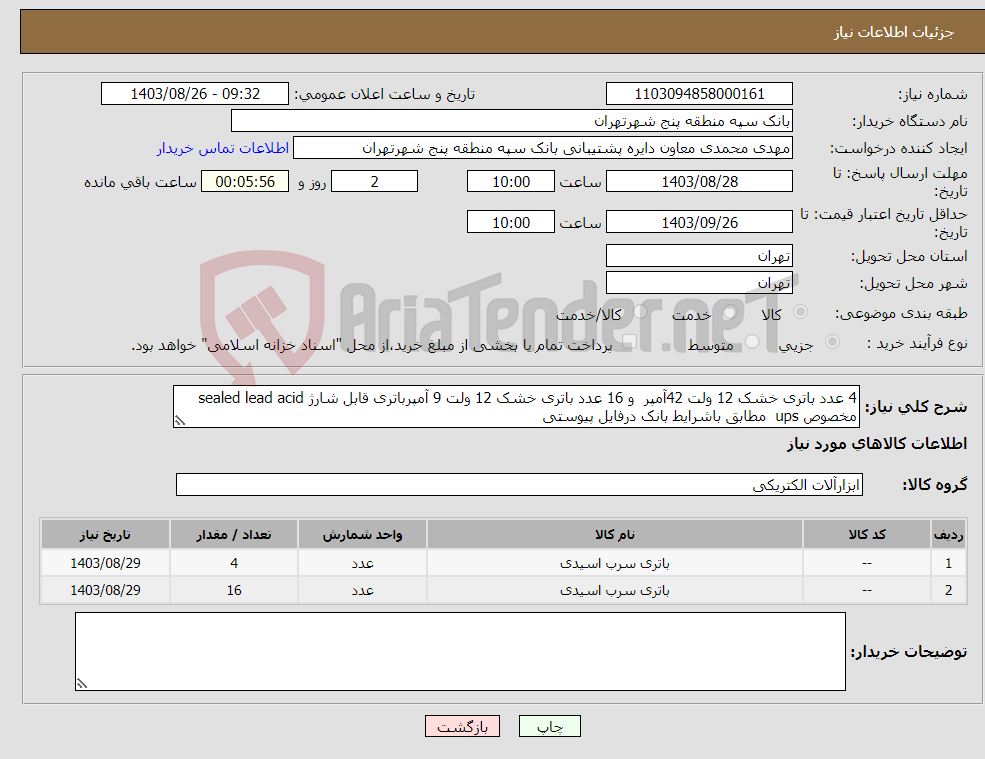
Task: Click the price validity date 1403/09/26
Action: point(699,222)
